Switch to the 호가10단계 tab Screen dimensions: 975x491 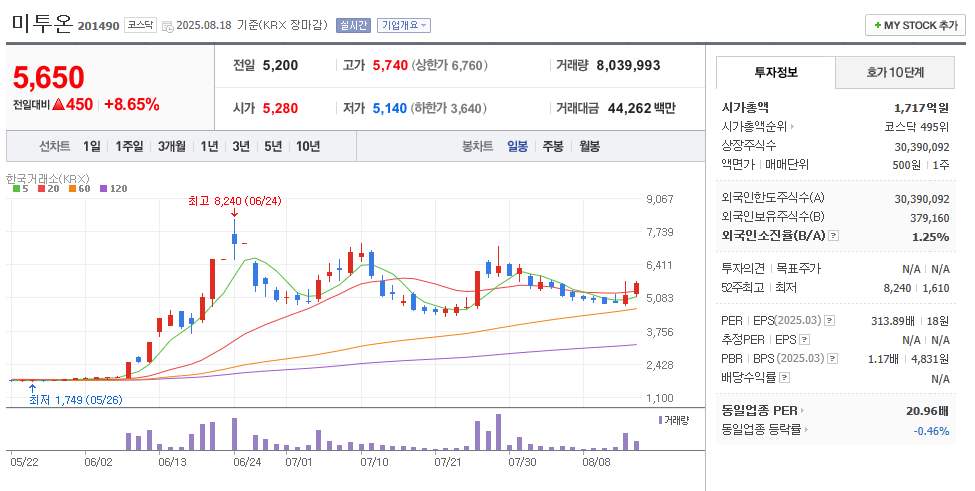[x=895, y=73]
